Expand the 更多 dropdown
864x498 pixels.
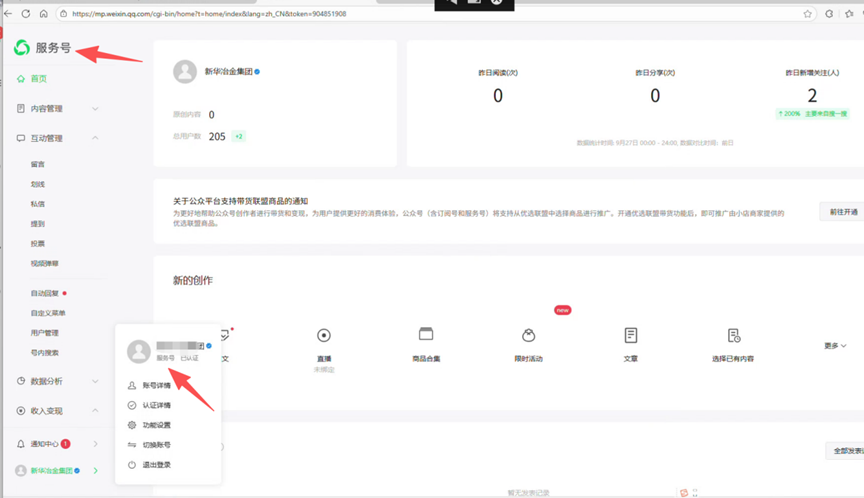(x=835, y=346)
